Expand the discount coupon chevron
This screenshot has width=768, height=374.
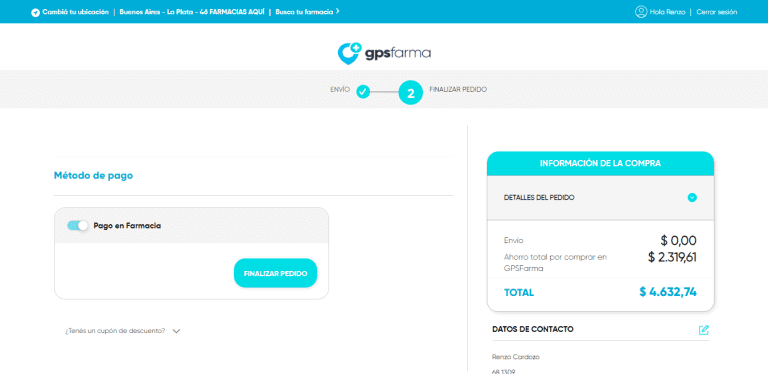(x=176, y=331)
